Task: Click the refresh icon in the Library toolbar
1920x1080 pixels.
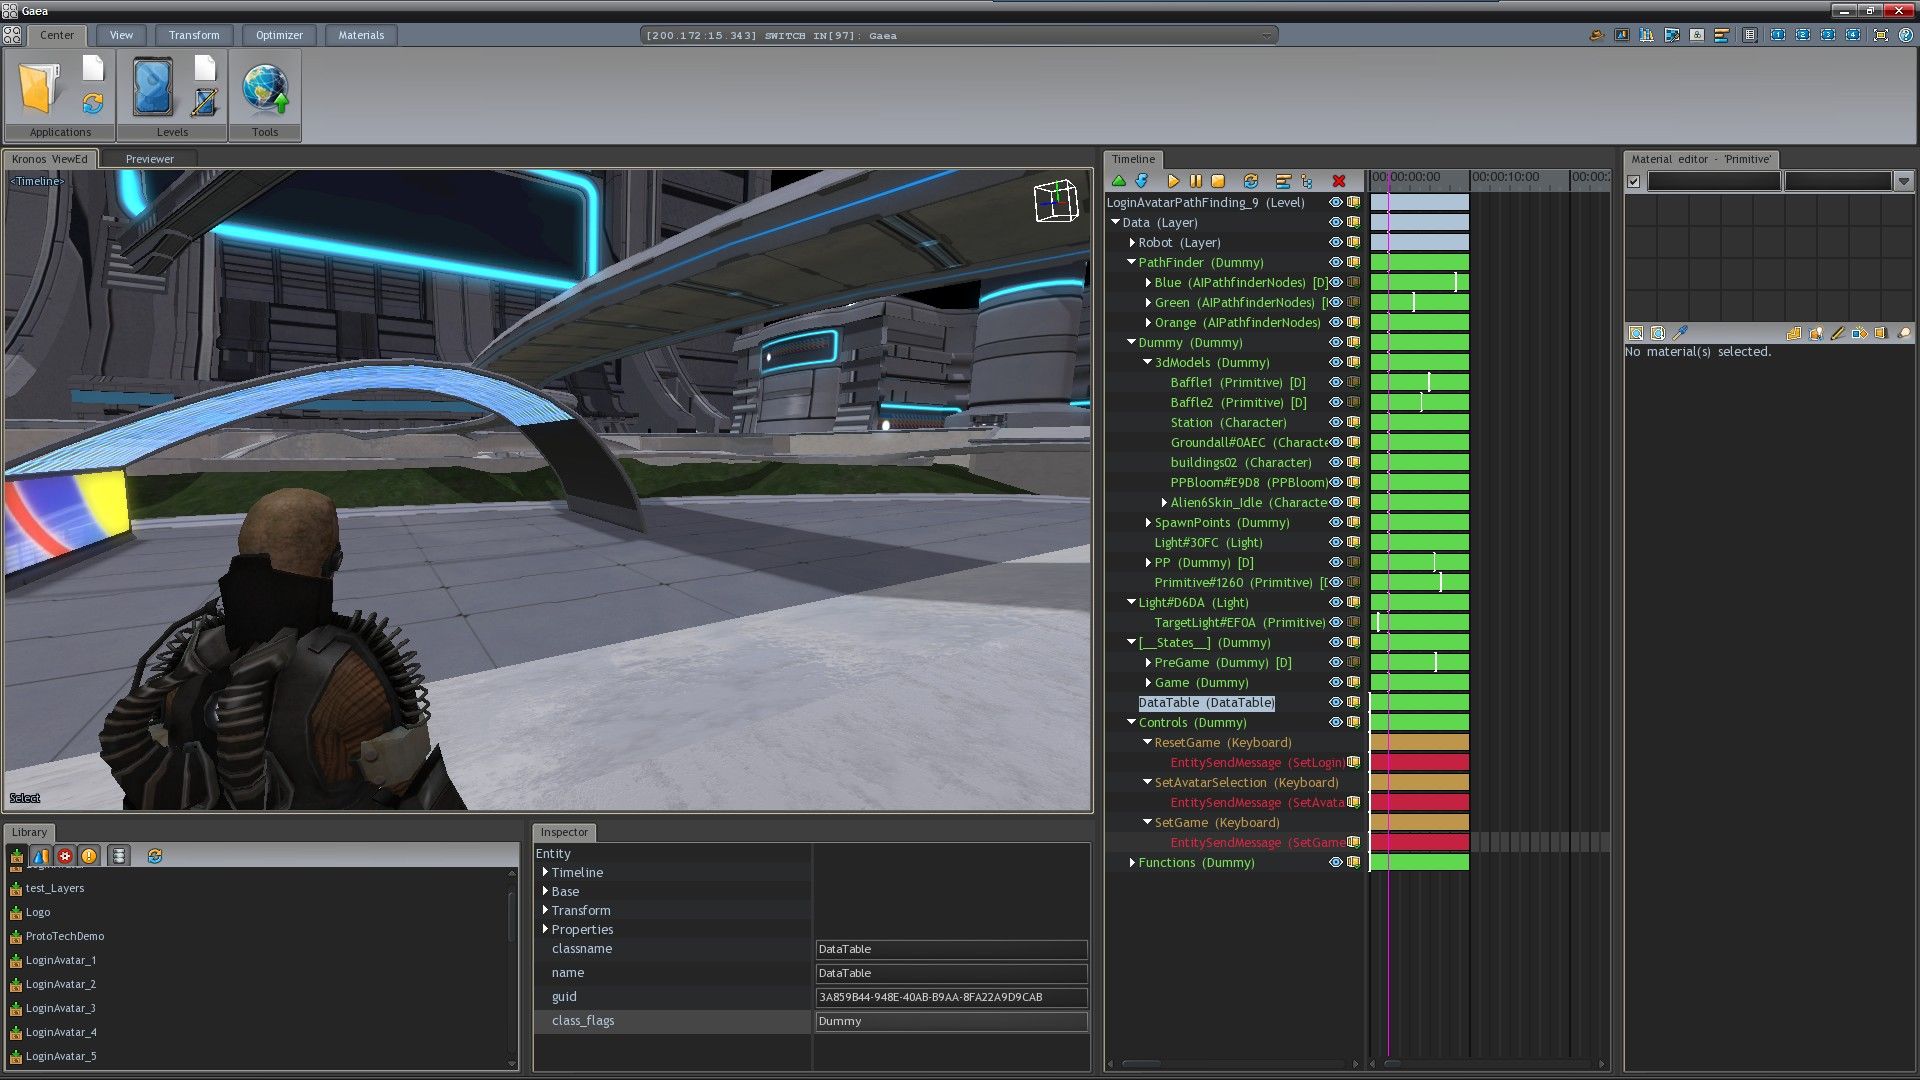Action: 154,856
